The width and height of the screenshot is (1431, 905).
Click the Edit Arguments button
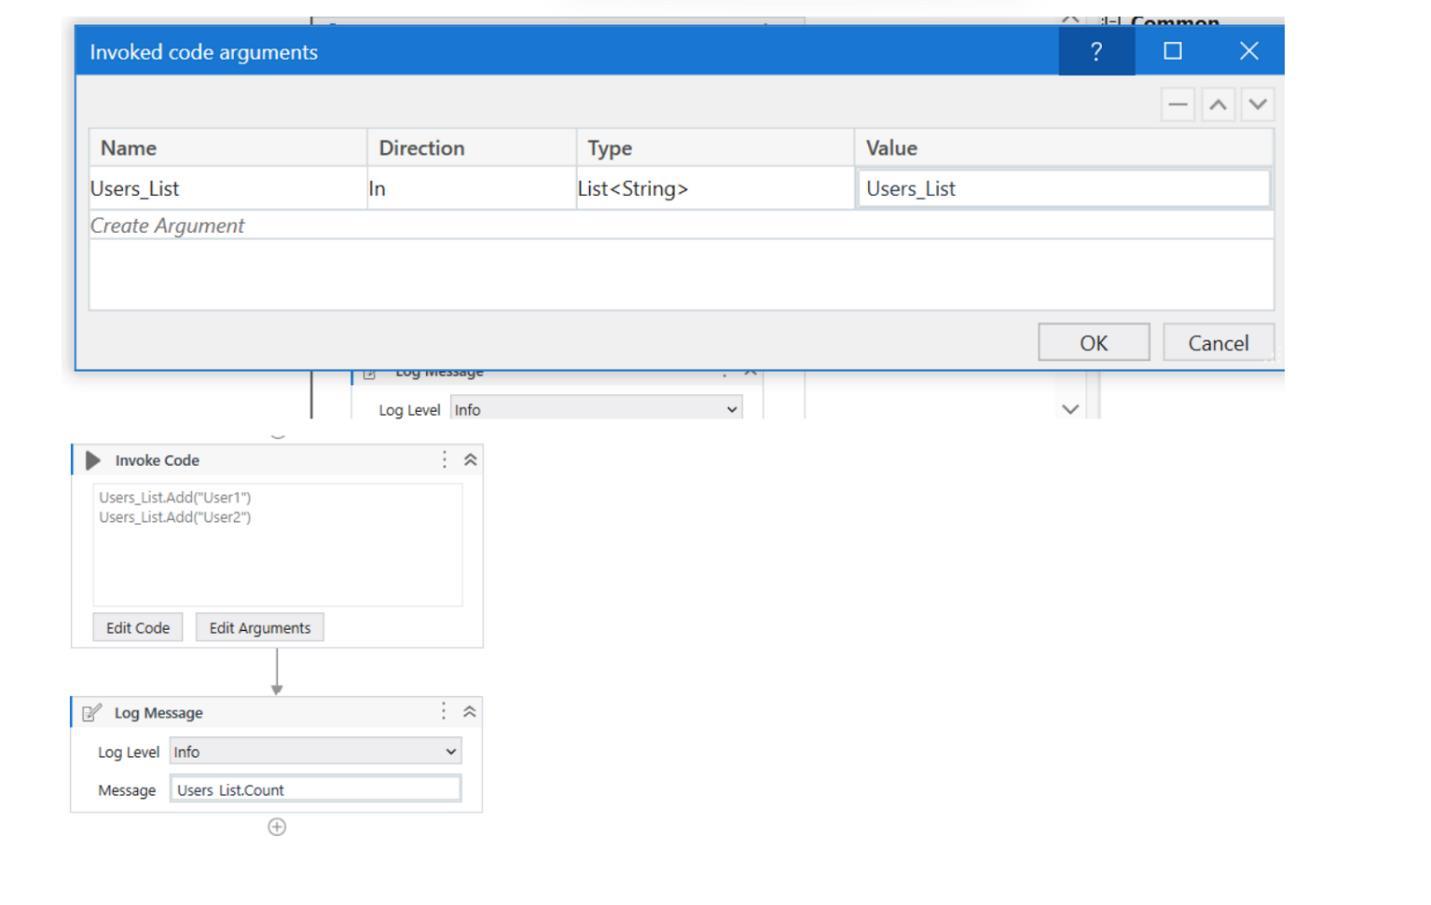tap(260, 628)
